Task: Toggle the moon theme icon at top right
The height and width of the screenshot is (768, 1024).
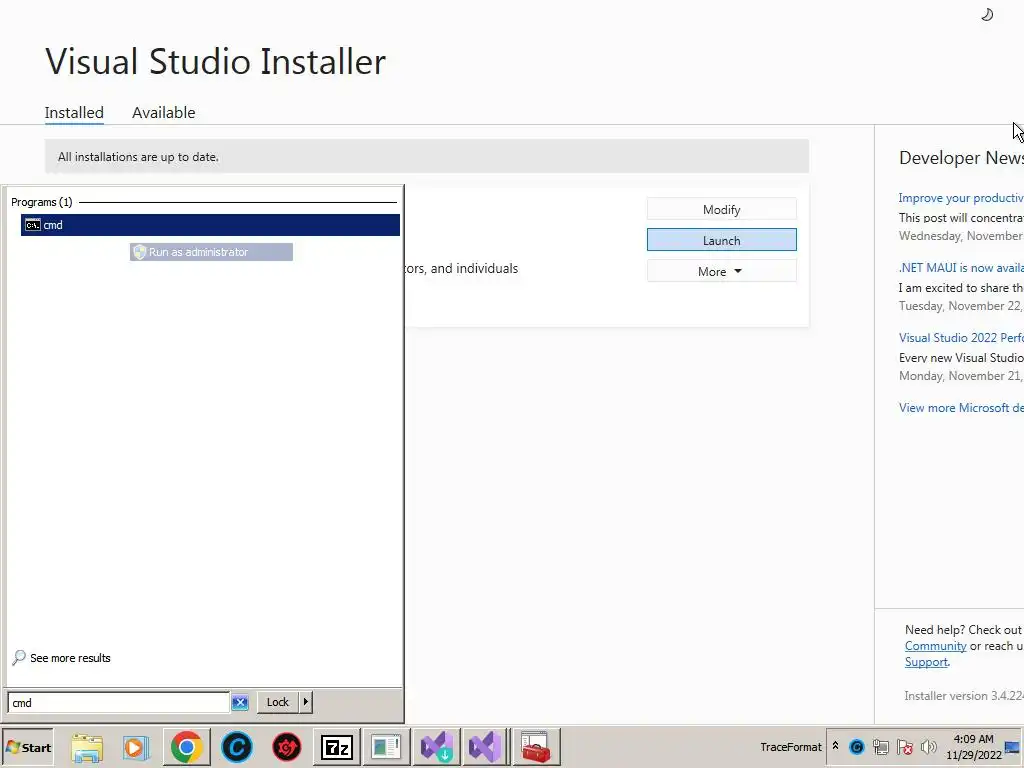Action: (987, 14)
